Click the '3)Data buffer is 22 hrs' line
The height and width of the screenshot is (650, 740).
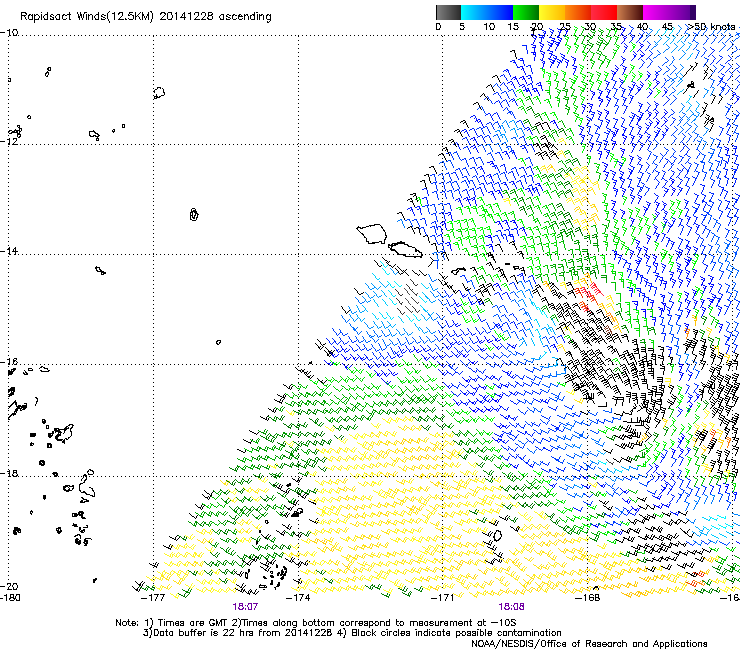pyautogui.click(x=352, y=633)
